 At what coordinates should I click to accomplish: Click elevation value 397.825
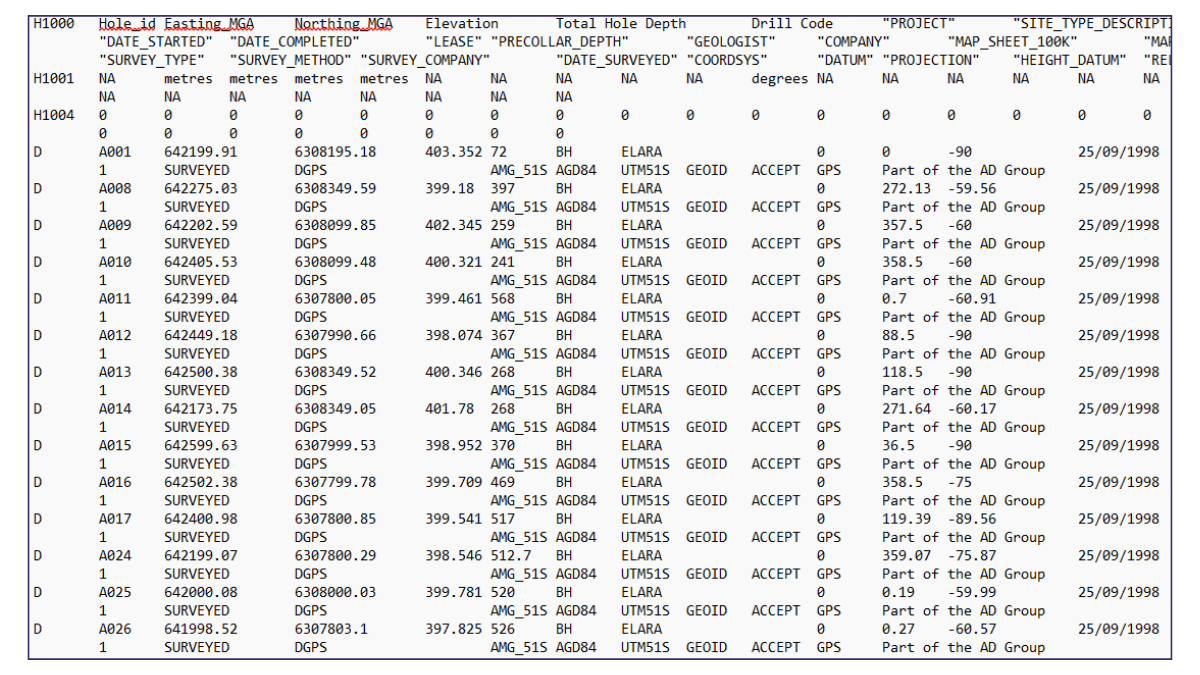click(454, 629)
